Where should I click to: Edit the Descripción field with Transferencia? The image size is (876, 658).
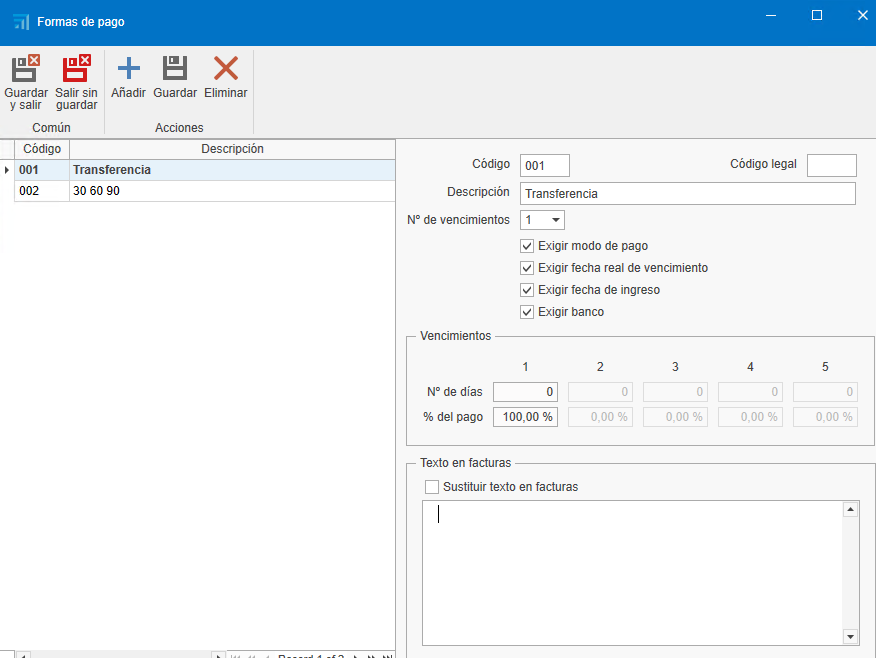(688, 194)
